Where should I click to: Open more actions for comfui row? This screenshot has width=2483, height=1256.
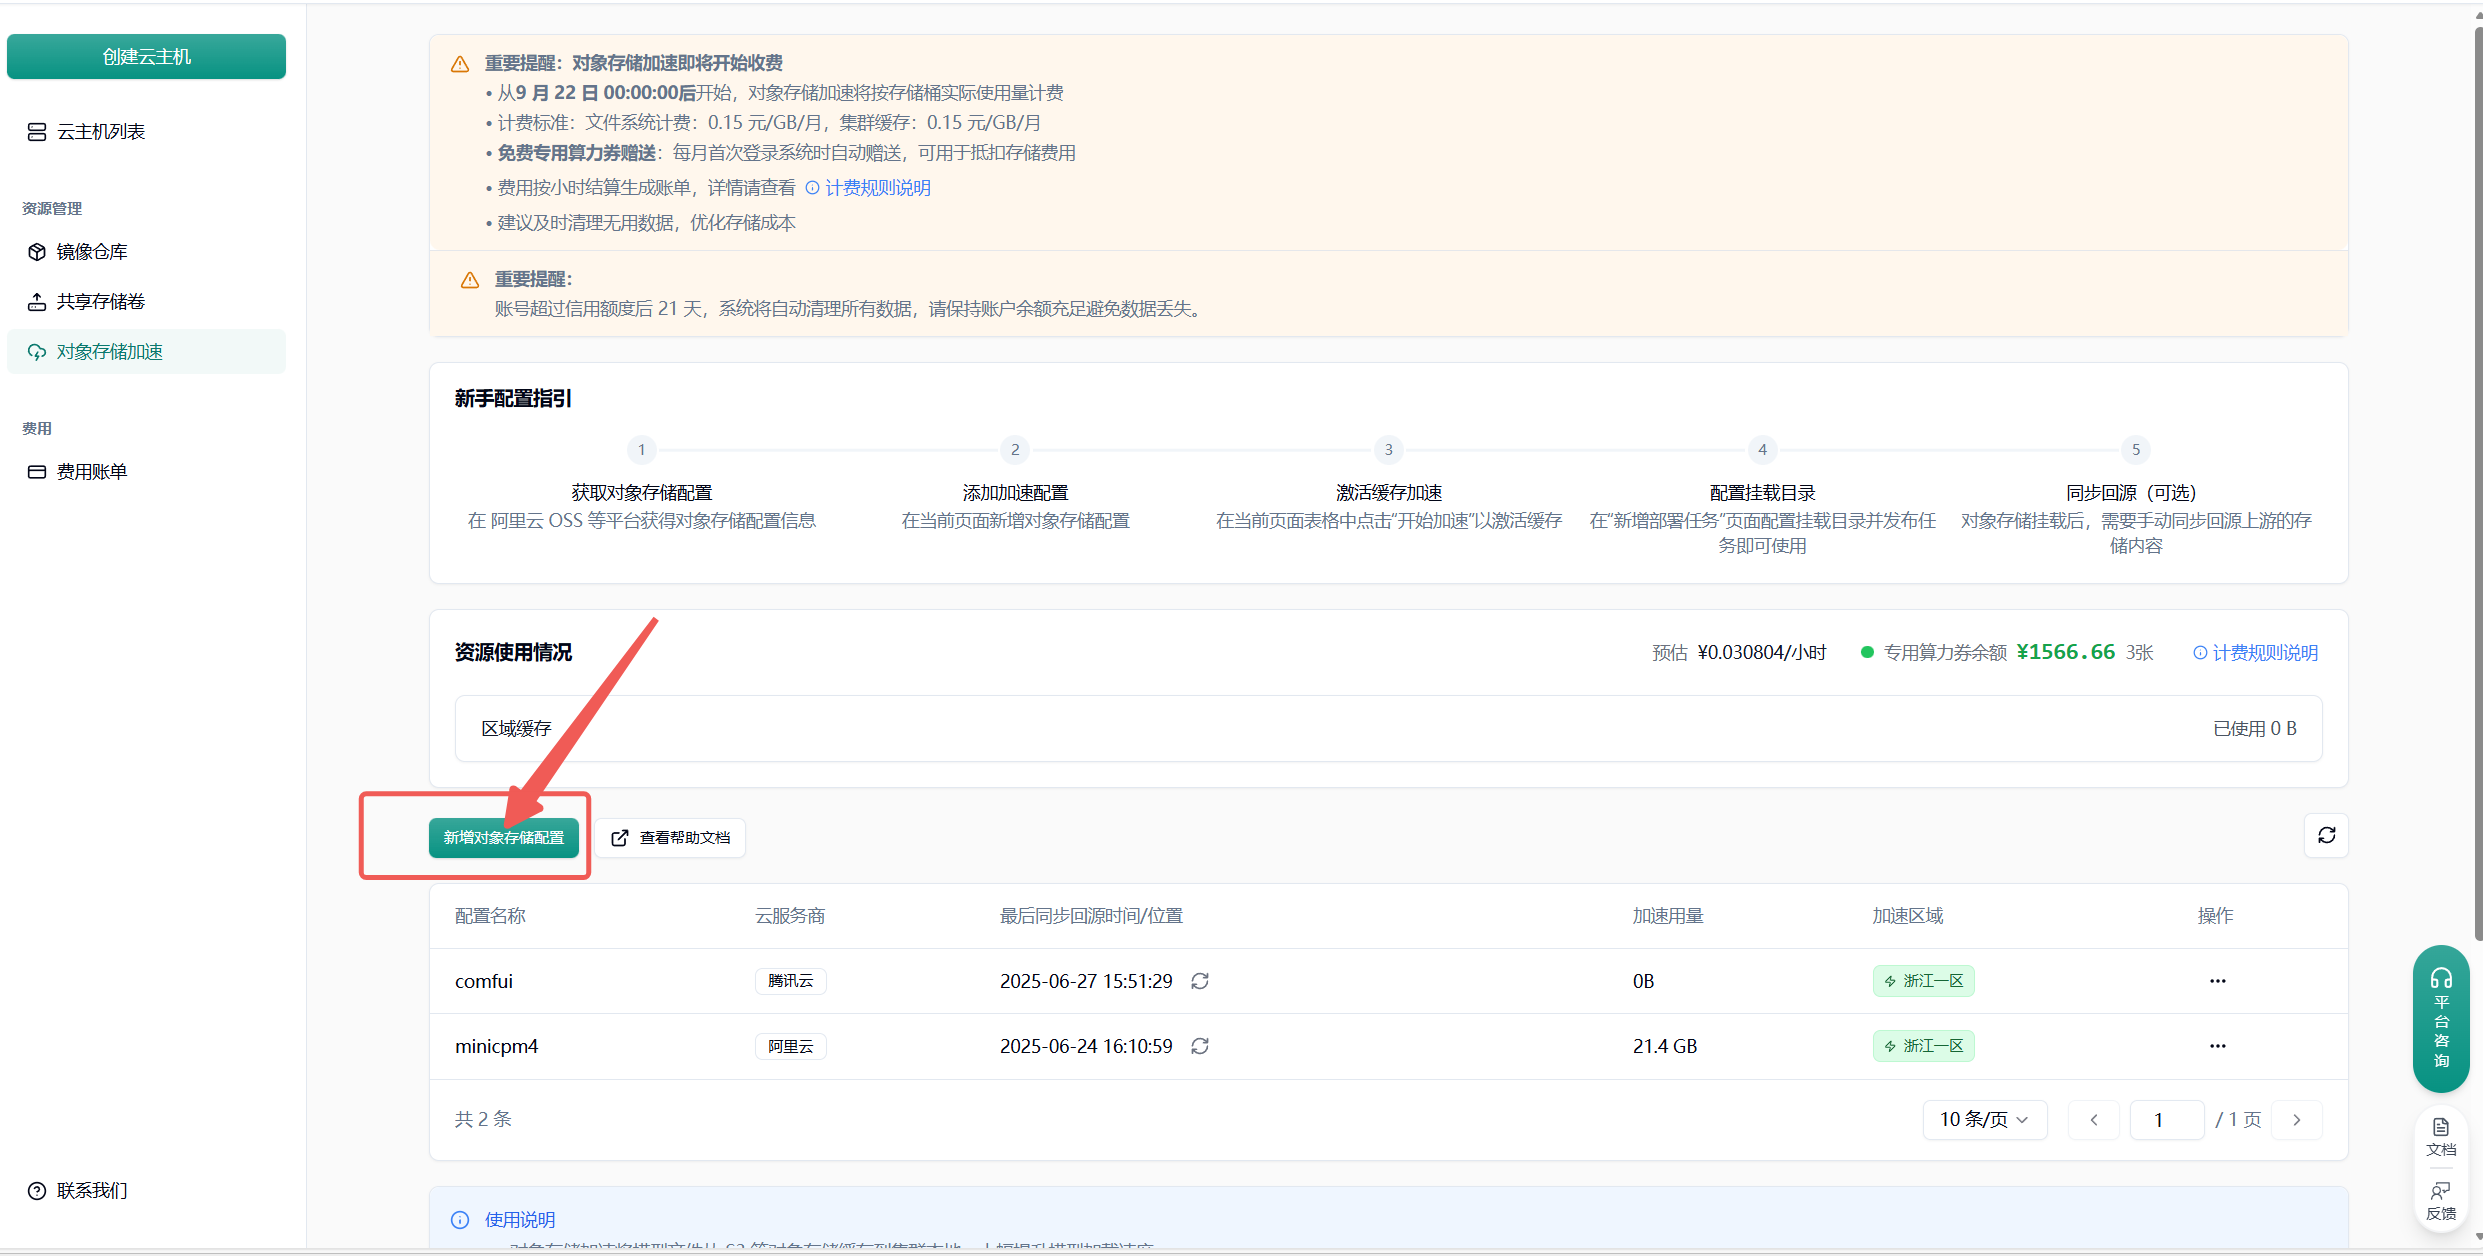click(2217, 981)
